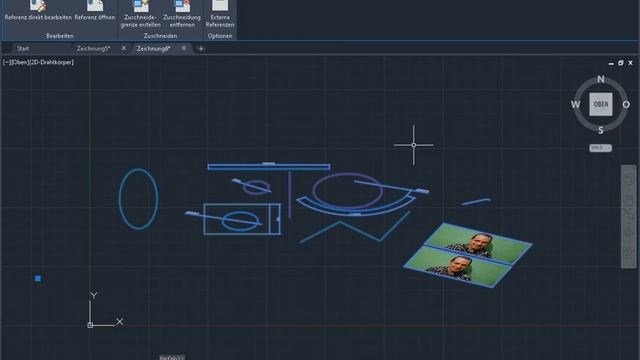Click Referenz direkt bearbeiten tool
640x360 pixels.
tap(38, 11)
